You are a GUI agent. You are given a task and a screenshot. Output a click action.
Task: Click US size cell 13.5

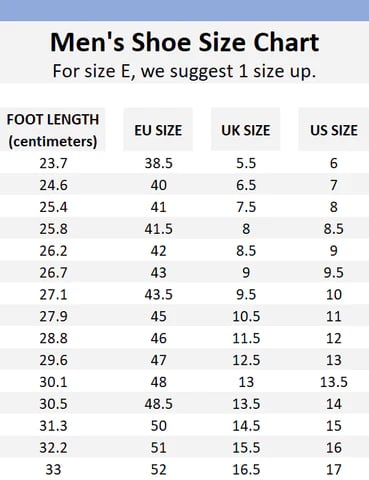click(334, 382)
